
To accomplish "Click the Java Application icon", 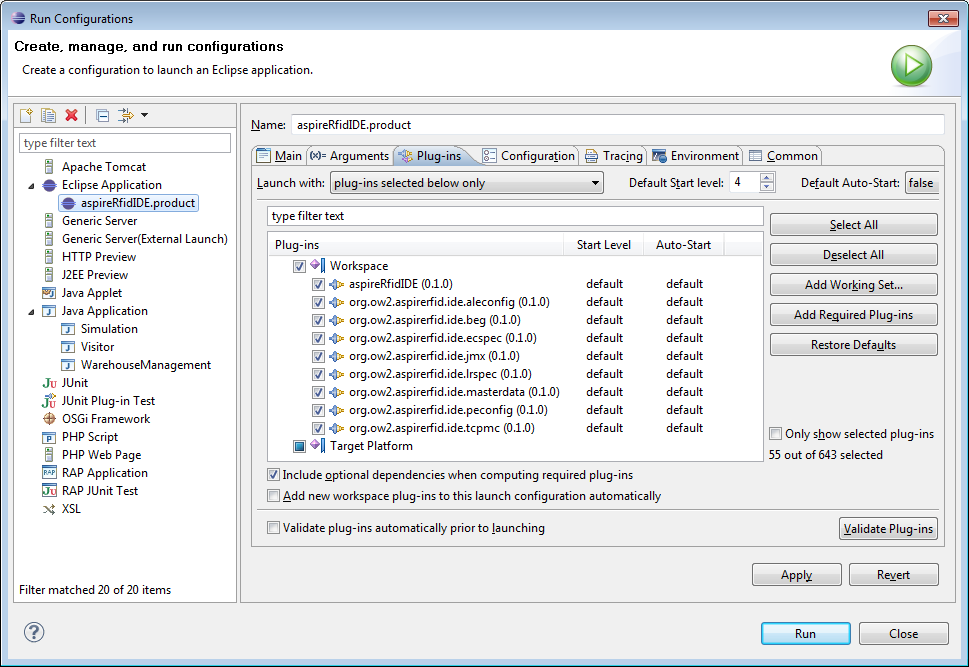I will (49, 311).
